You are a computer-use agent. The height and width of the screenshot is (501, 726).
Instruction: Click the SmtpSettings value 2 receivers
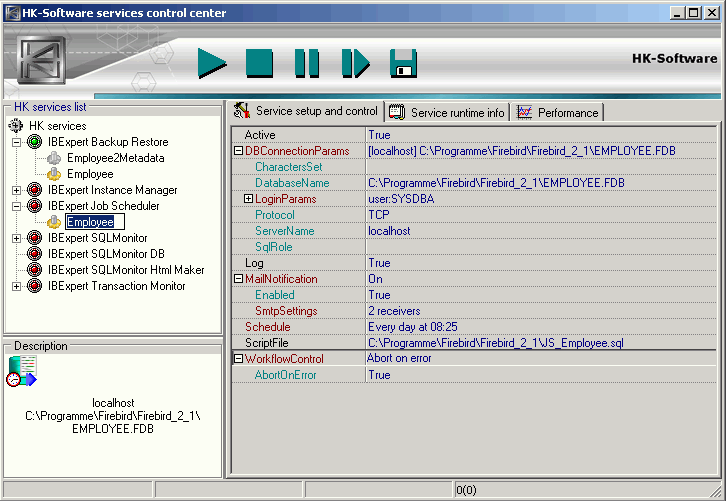coord(394,311)
